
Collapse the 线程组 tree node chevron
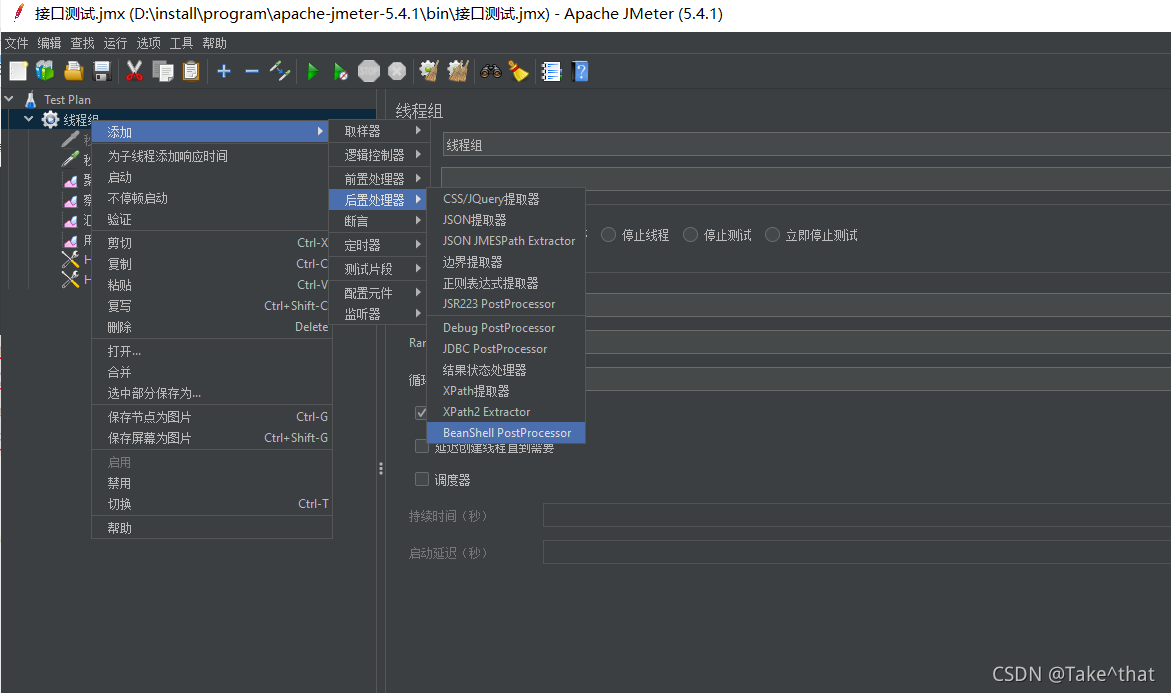click(x=28, y=119)
